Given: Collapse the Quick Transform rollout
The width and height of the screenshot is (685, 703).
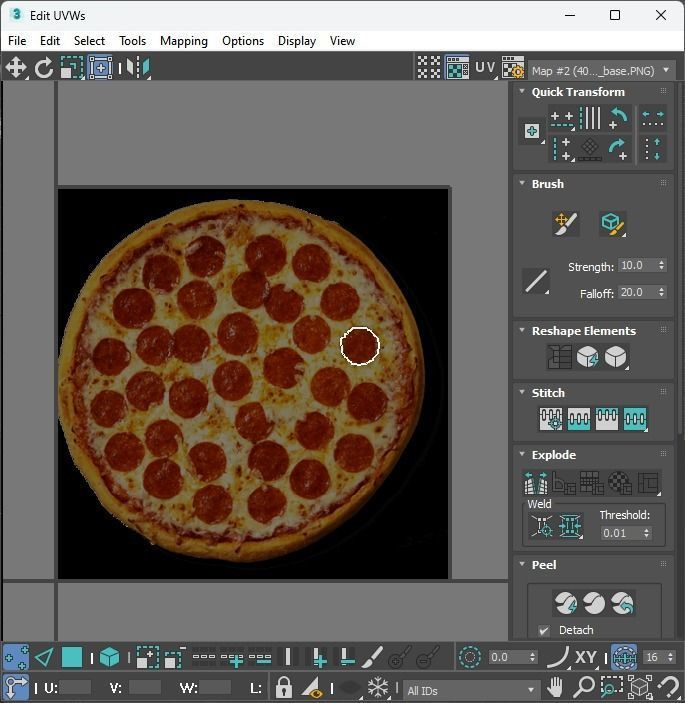Looking at the screenshot, I should 522,91.
